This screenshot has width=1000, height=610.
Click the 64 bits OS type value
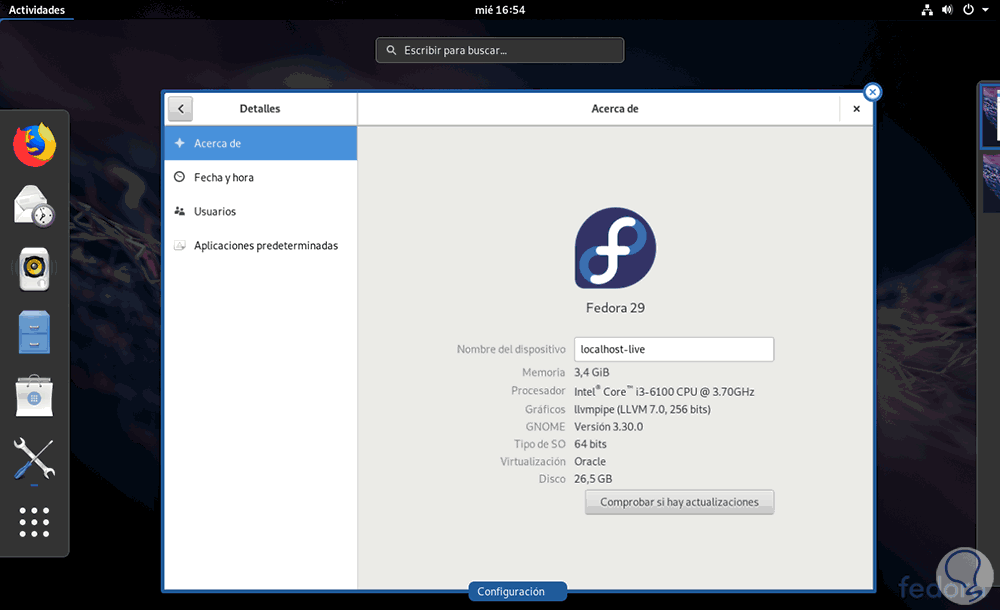tap(591, 444)
